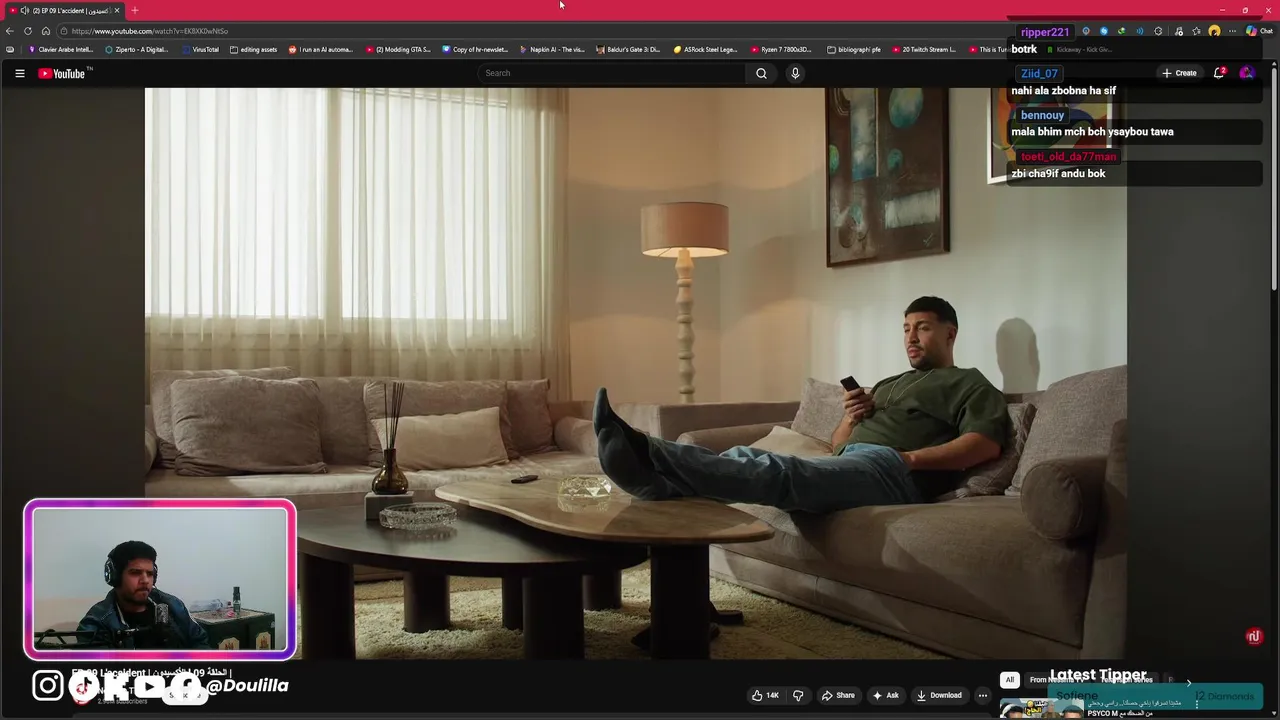Open the Ziperto bookmark
Screen dimensions: 1280x720
(137, 49)
